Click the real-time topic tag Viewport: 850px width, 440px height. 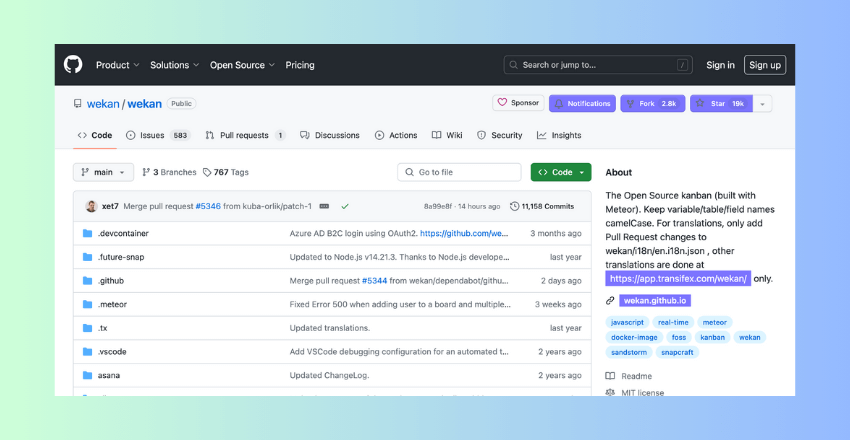click(673, 322)
